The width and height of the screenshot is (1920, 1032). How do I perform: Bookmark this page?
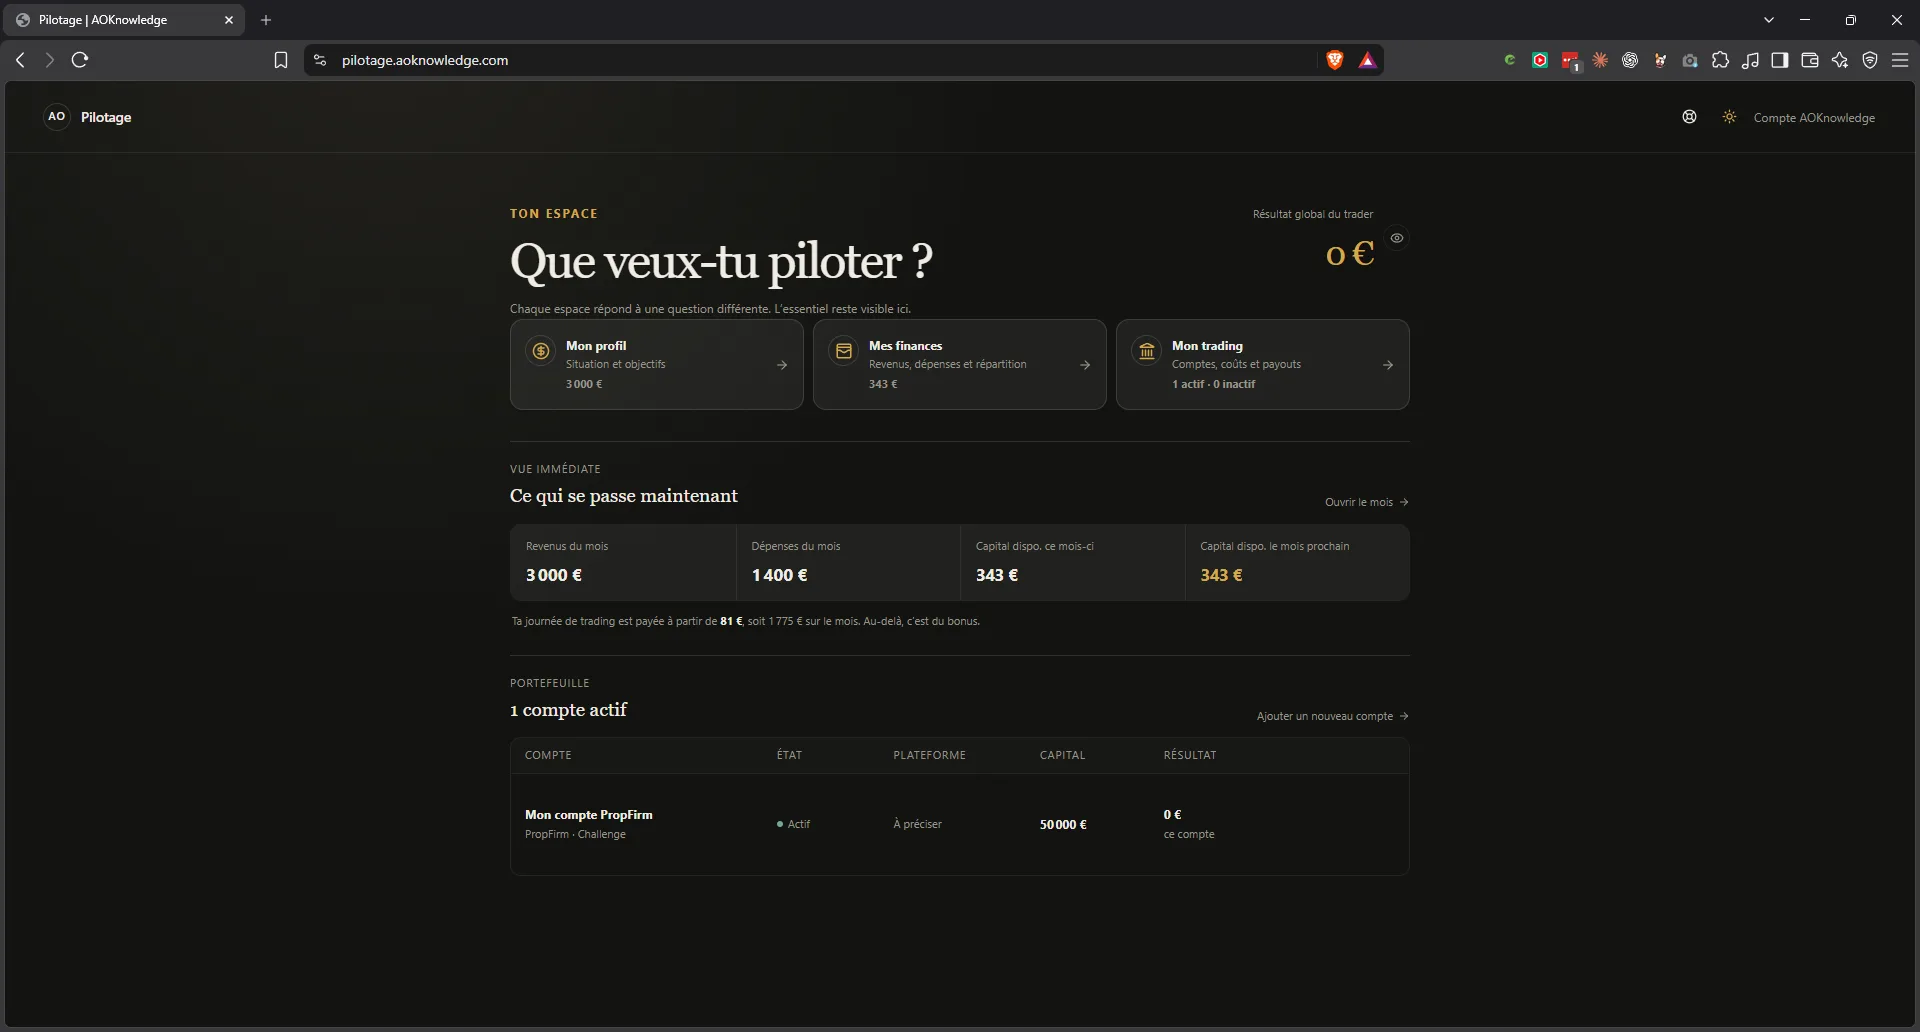(x=281, y=60)
